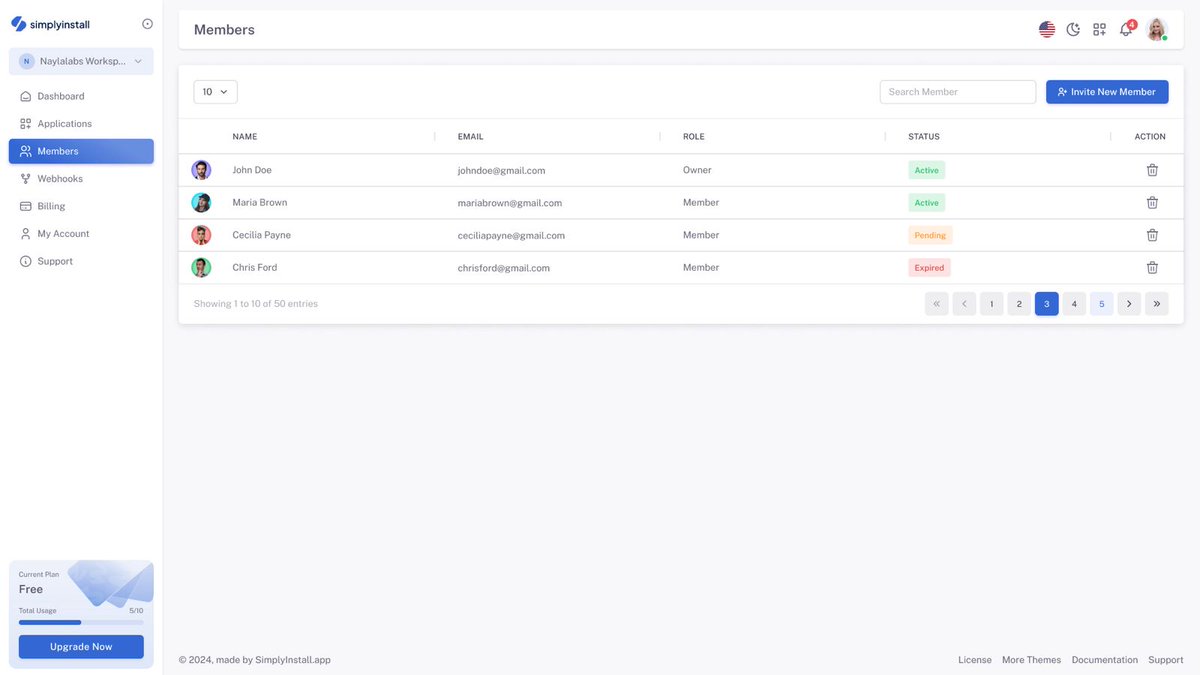Select current page 3
Screen dimensions: 1200x675
(x=1047, y=304)
